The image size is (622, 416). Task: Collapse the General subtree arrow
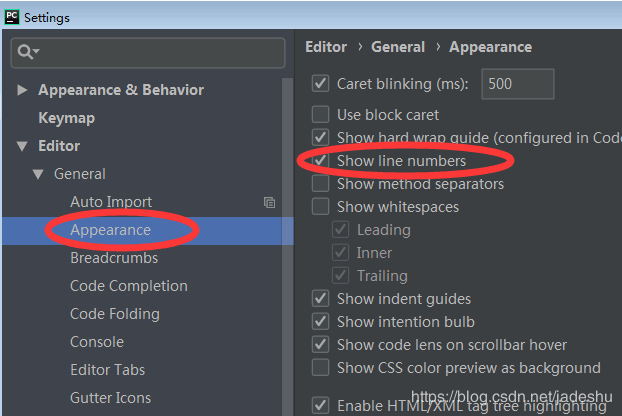coord(38,174)
